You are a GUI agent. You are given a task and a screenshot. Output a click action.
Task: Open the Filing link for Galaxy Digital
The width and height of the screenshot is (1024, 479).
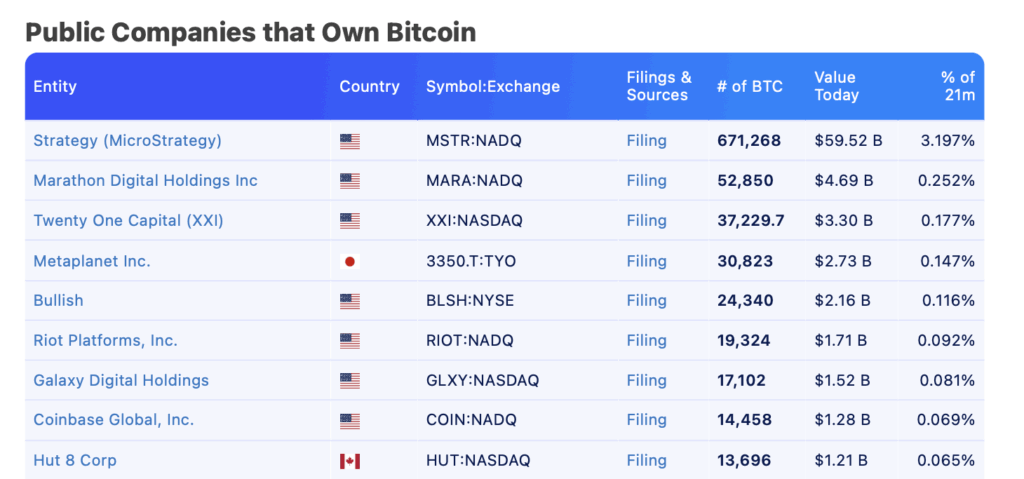[x=647, y=380]
